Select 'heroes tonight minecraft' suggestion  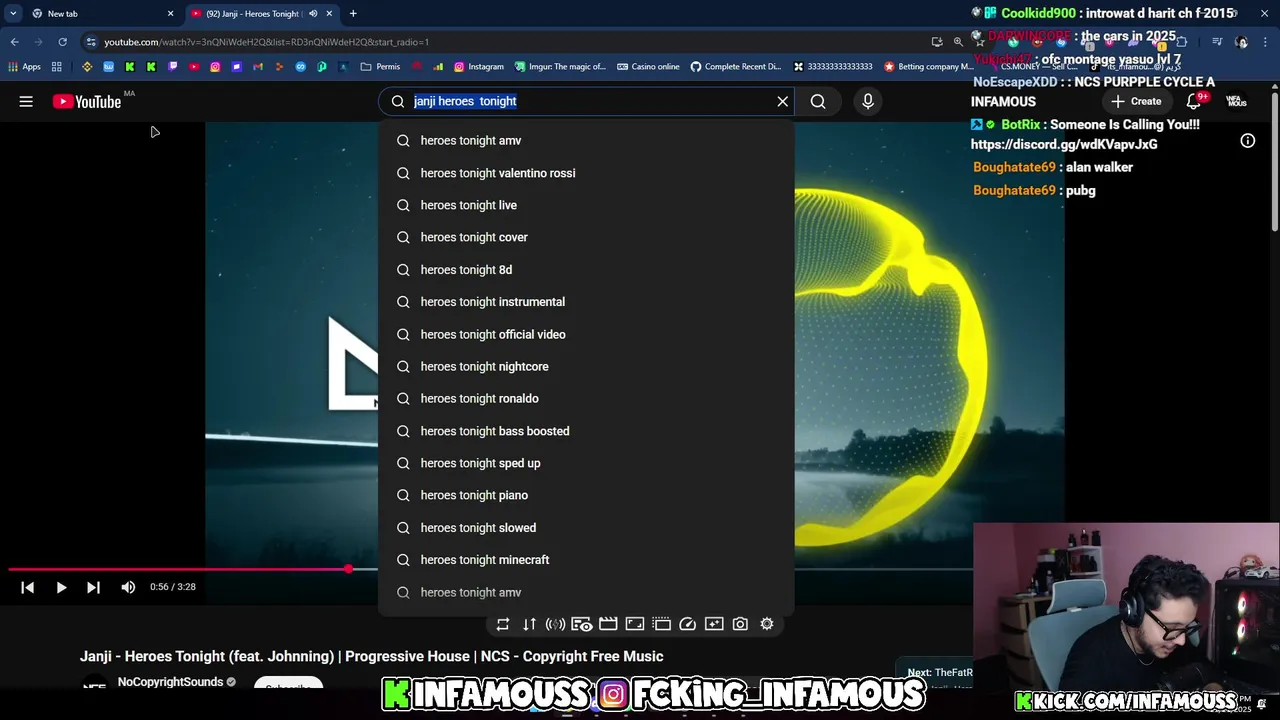[586, 560]
